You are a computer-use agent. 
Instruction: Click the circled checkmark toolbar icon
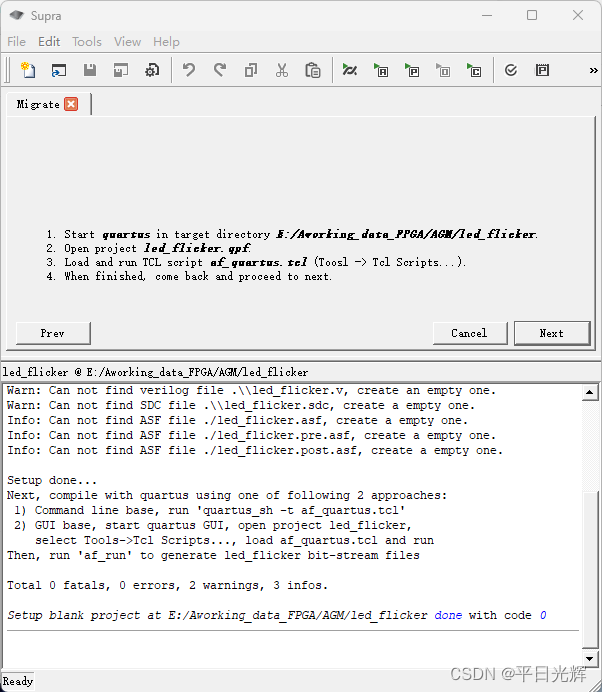click(511, 70)
